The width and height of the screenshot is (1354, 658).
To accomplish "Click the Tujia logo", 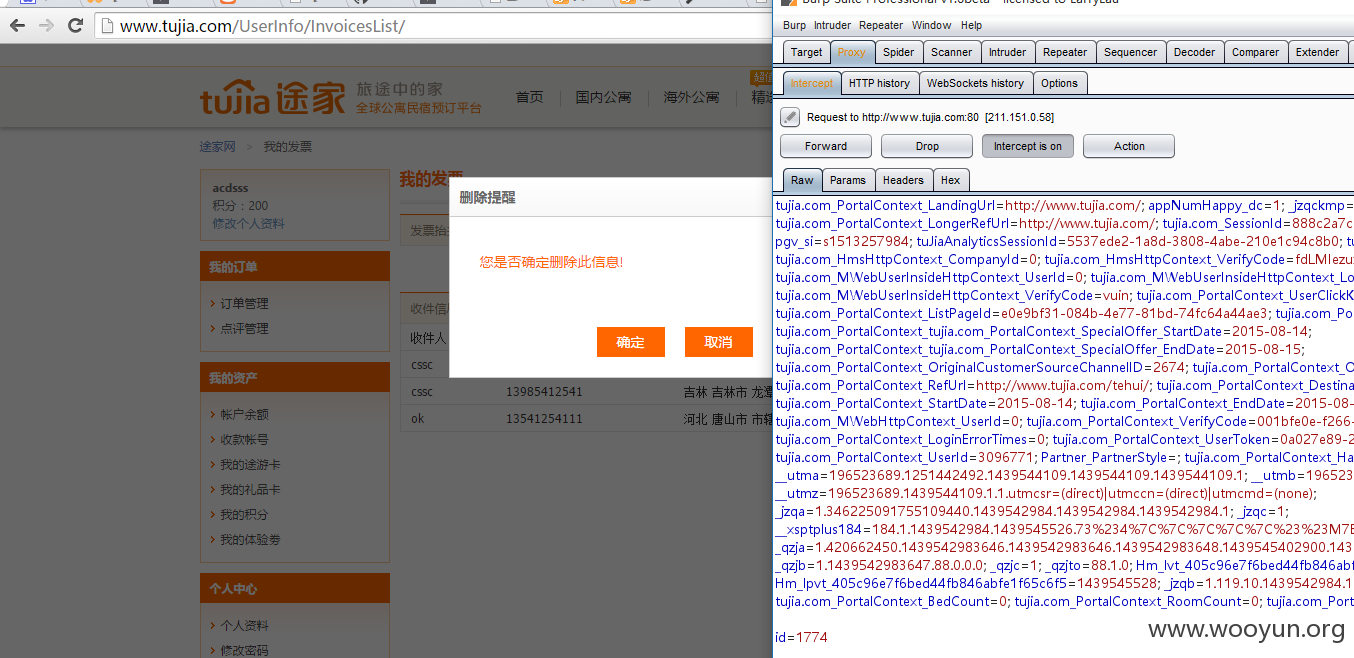I will point(272,98).
